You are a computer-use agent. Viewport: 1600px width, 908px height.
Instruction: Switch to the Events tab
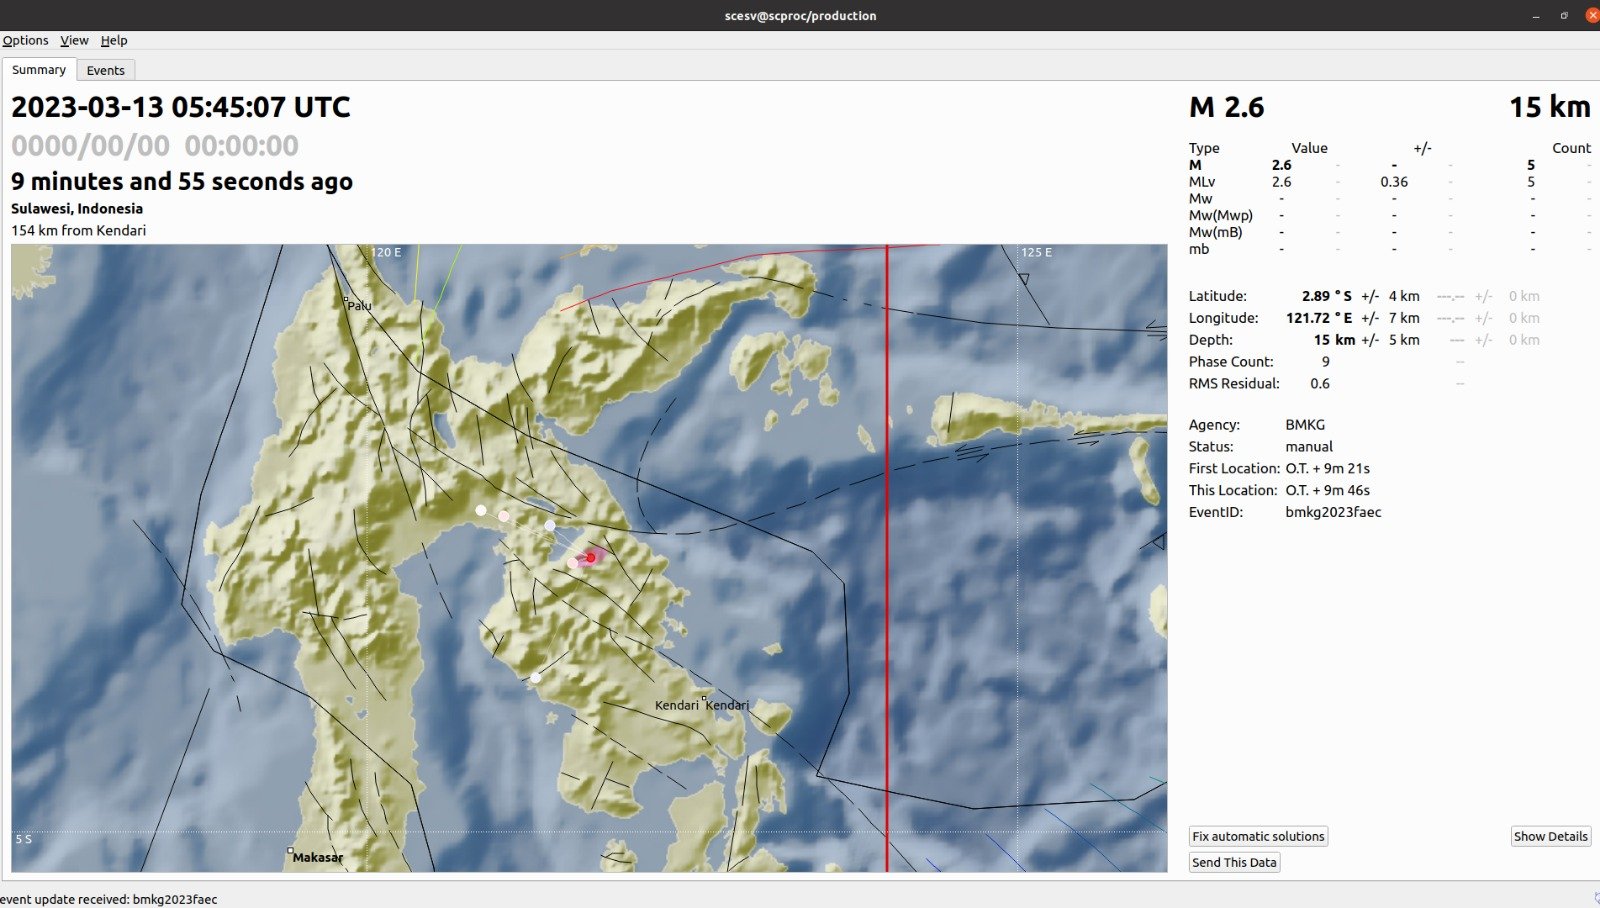point(105,70)
